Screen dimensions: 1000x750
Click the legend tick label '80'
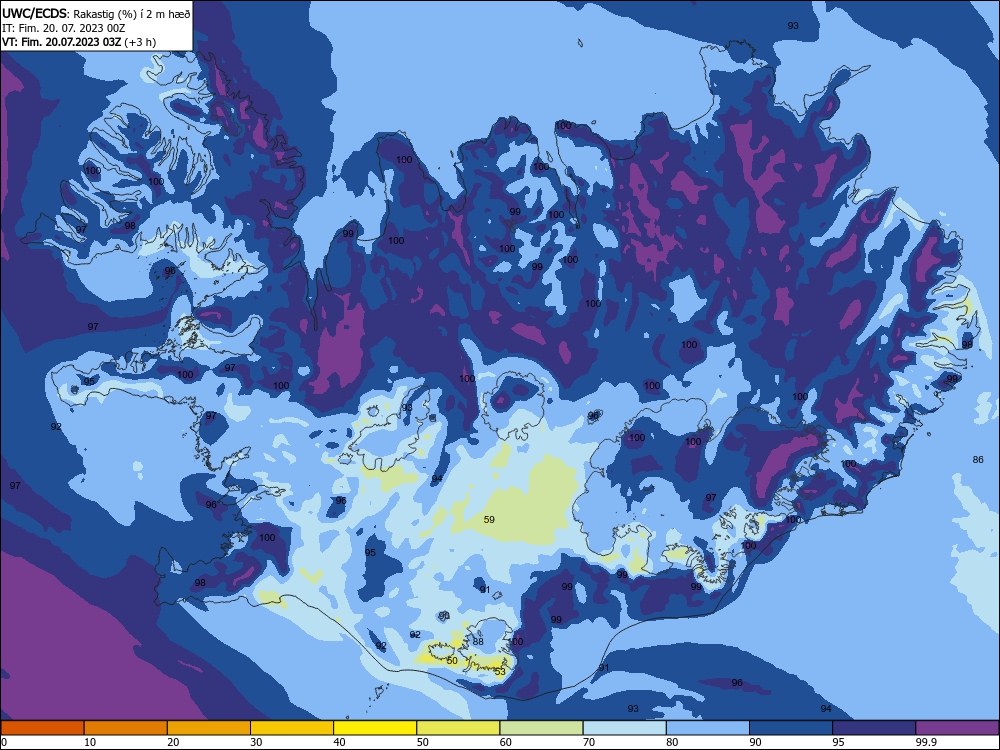point(672,742)
